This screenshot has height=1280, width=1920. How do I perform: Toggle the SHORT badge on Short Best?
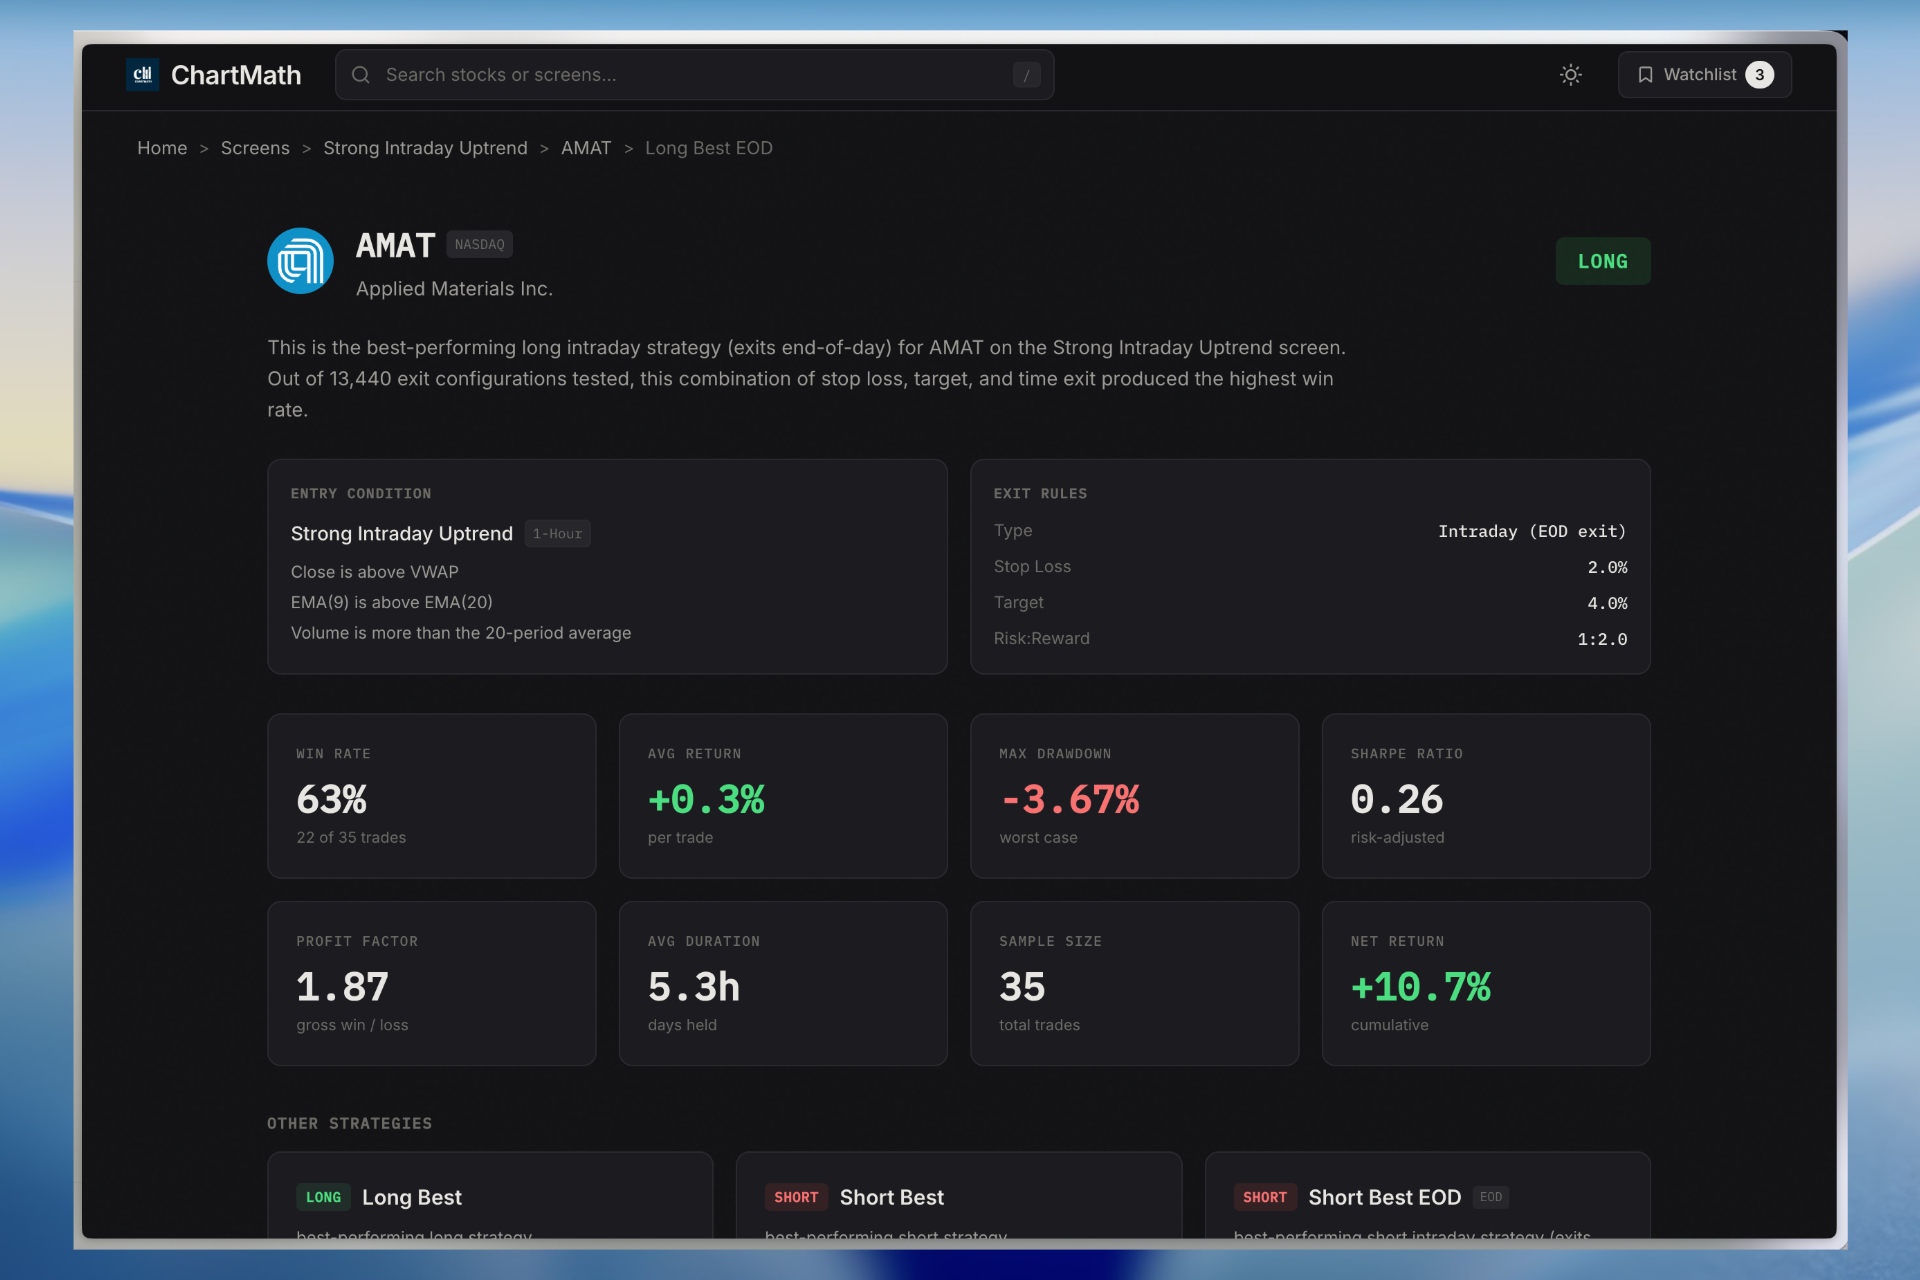click(x=796, y=1197)
